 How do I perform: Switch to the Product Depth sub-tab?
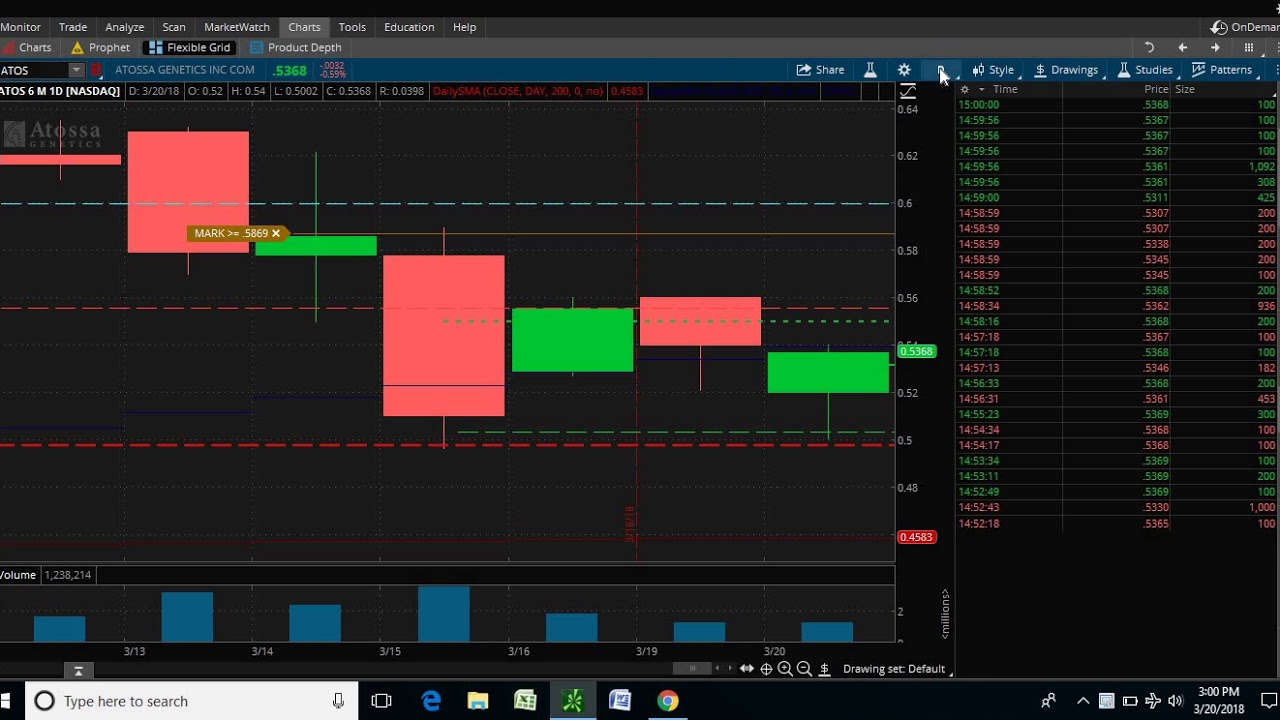point(296,47)
